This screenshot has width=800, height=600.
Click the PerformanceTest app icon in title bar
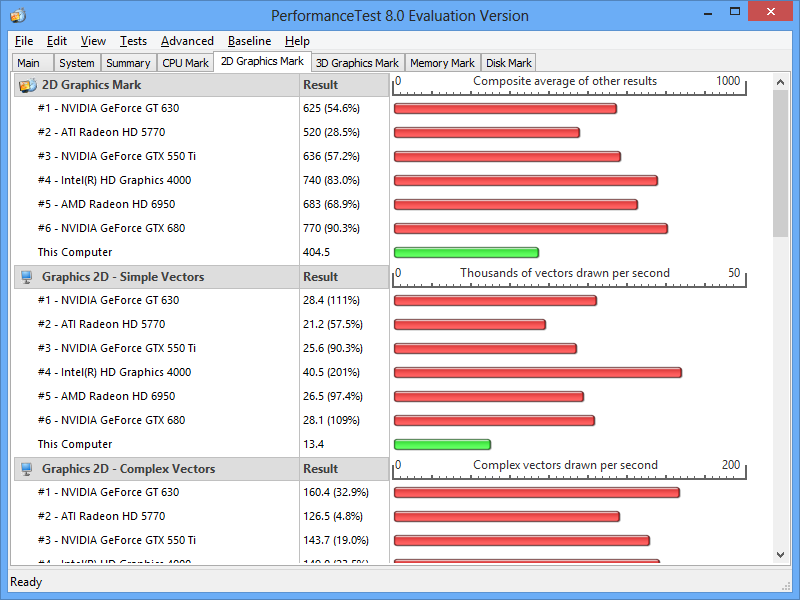[17, 15]
